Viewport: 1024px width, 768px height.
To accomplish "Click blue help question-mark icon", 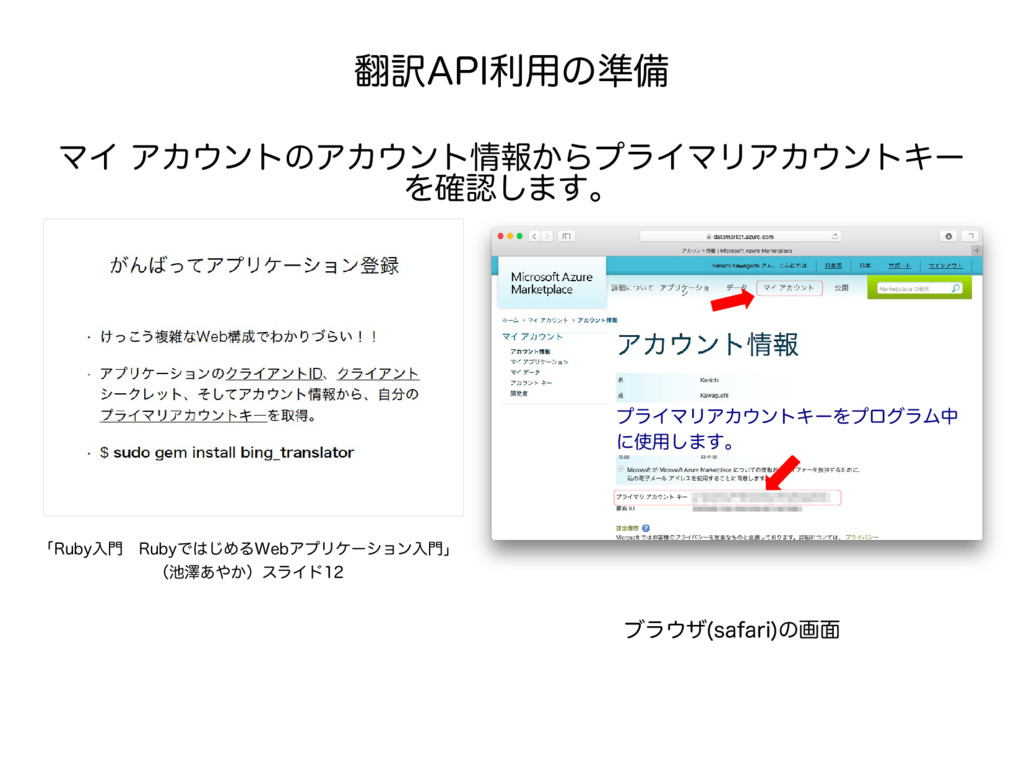I will tap(646, 528).
